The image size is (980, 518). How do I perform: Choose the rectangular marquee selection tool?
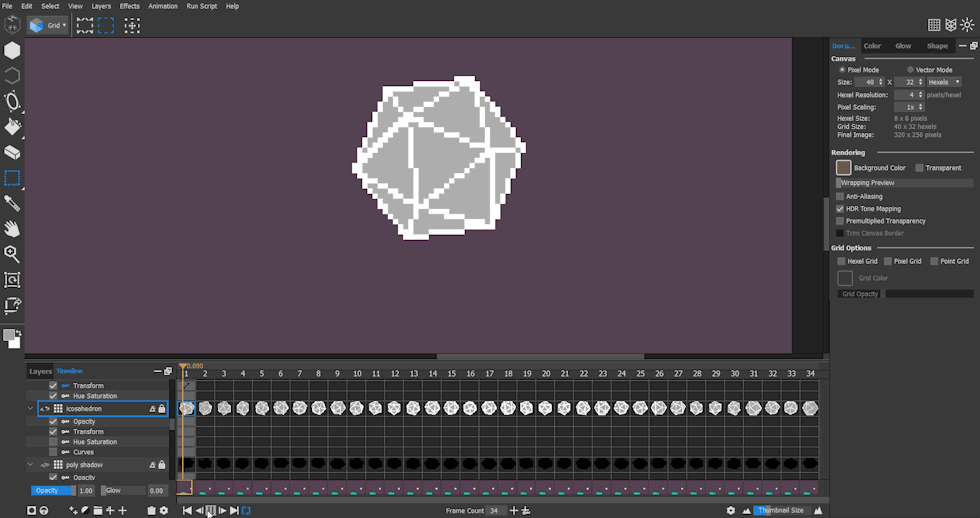tap(12, 178)
